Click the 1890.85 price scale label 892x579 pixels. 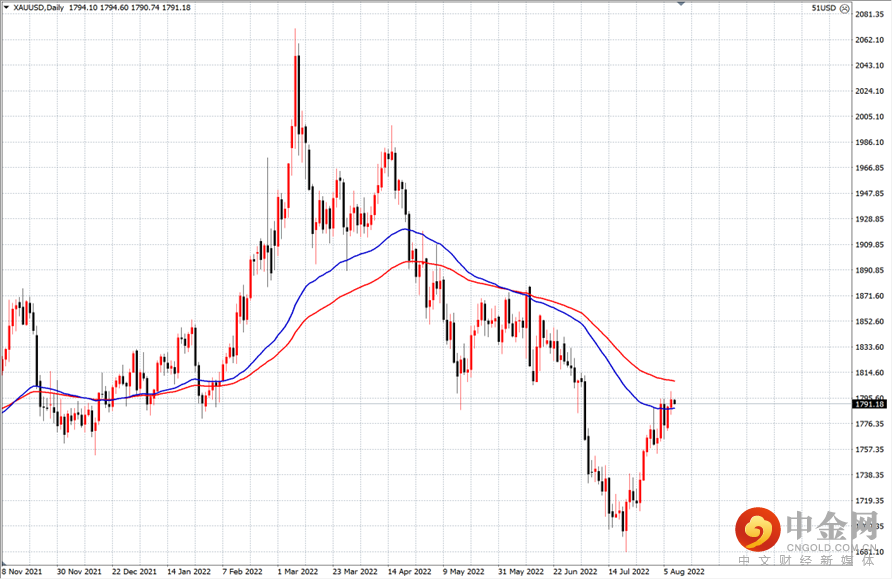(x=869, y=270)
